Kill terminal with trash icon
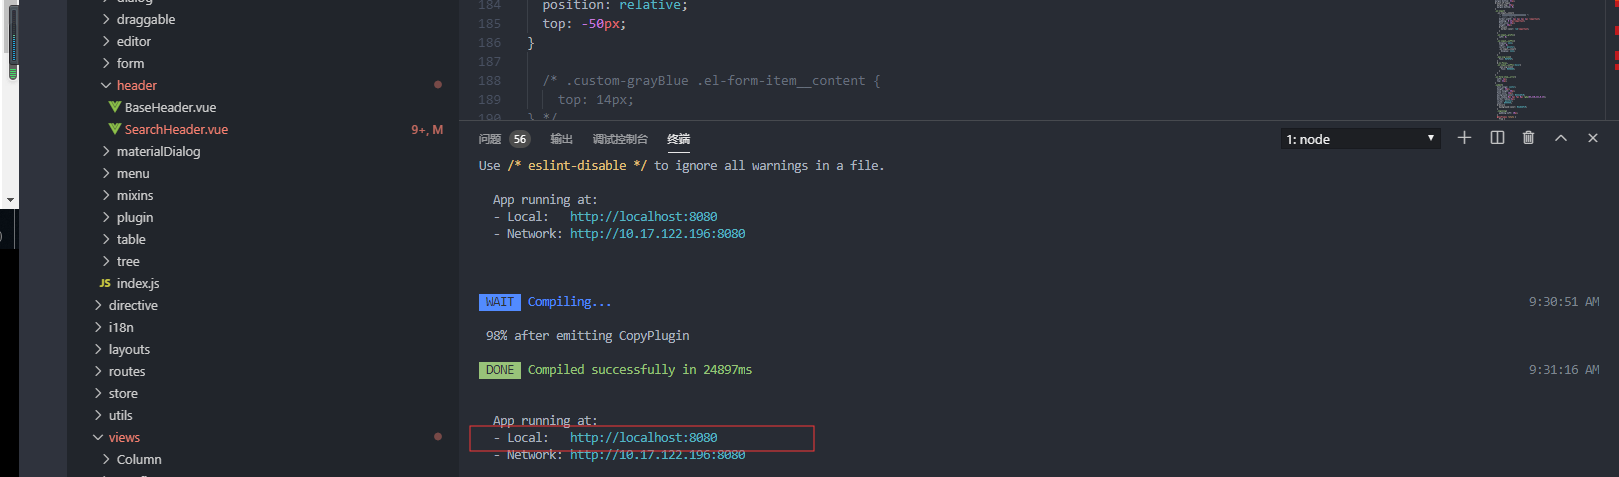Screen dimensions: 1619x477 point(1528,138)
